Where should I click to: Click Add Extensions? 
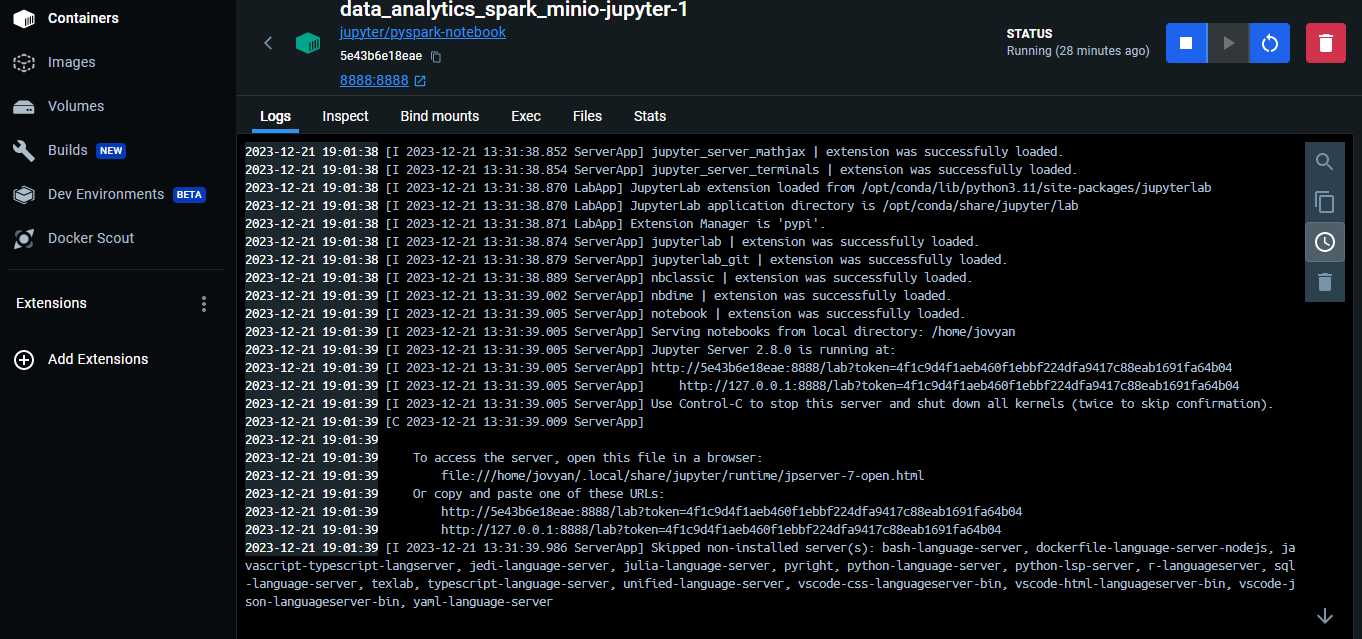click(97, 359)
